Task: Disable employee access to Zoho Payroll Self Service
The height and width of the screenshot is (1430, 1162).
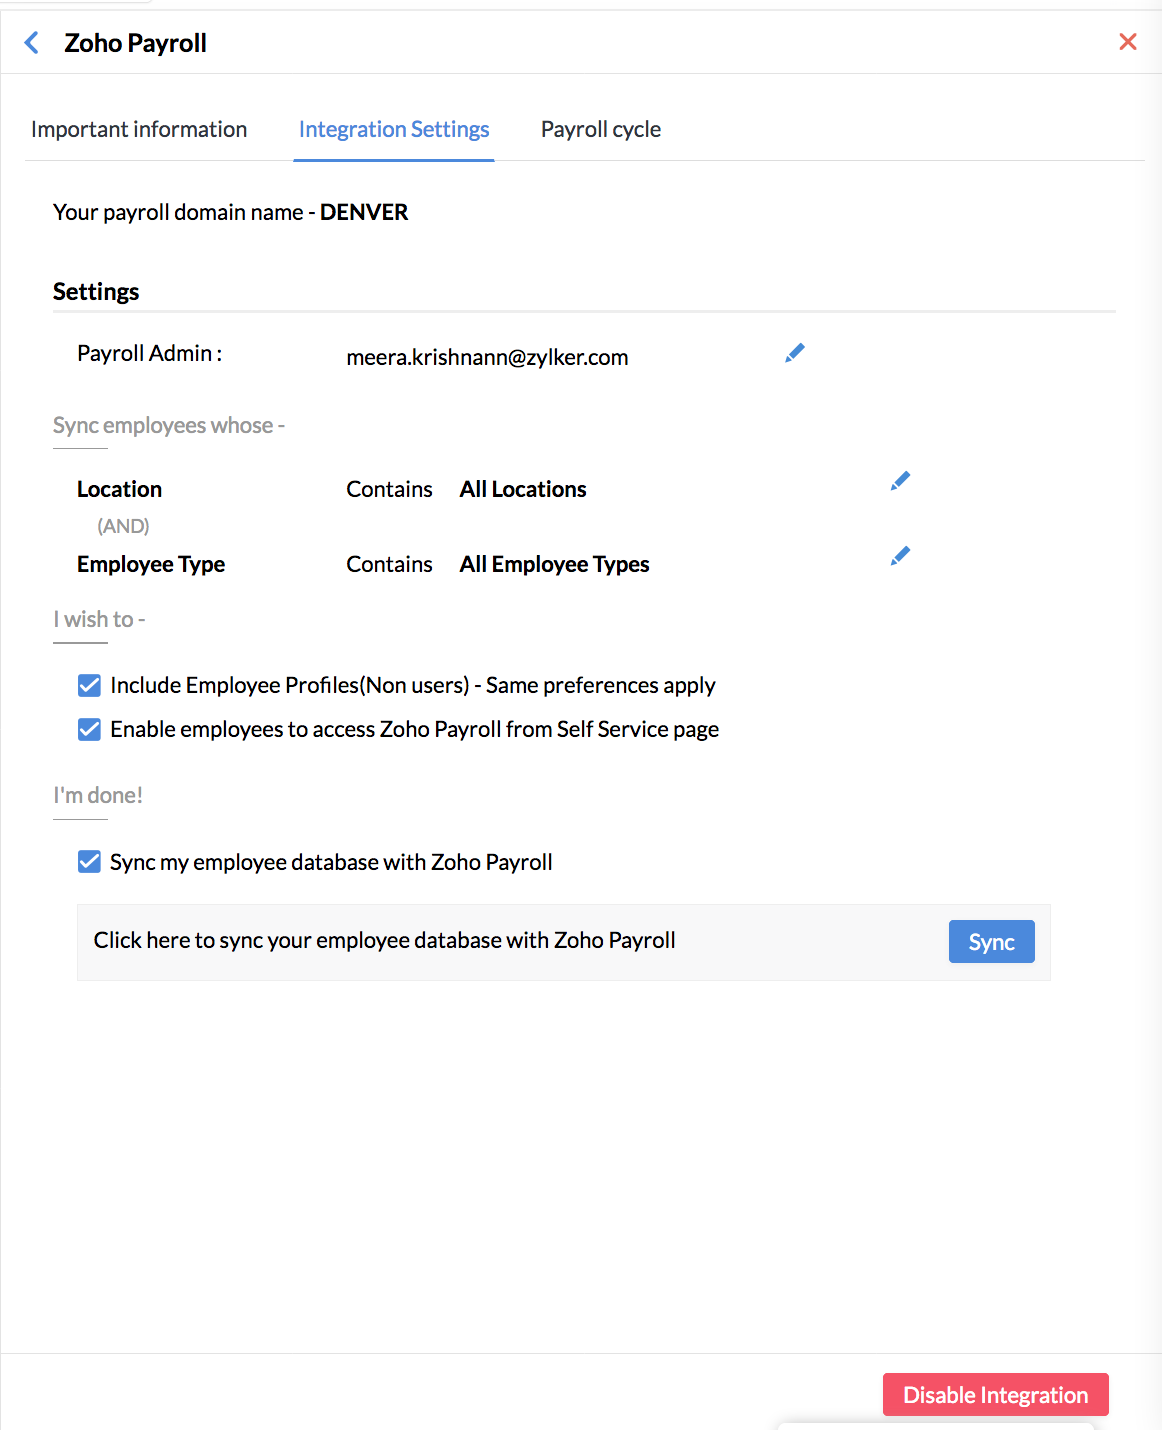Action: pyautogui.click(x=89, y=729)
